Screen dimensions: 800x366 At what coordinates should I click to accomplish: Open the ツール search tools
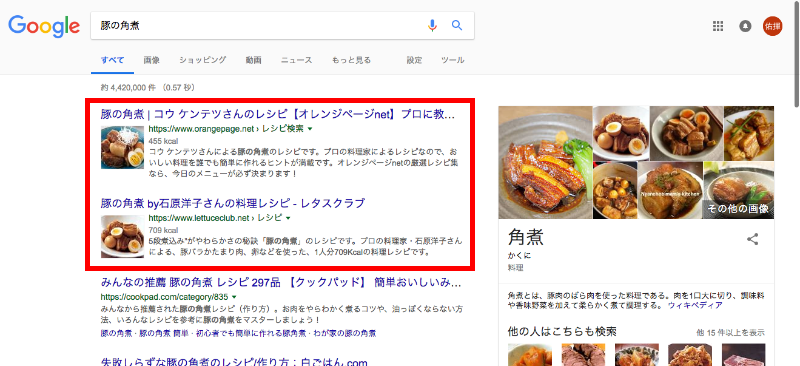tap(453, 60)
